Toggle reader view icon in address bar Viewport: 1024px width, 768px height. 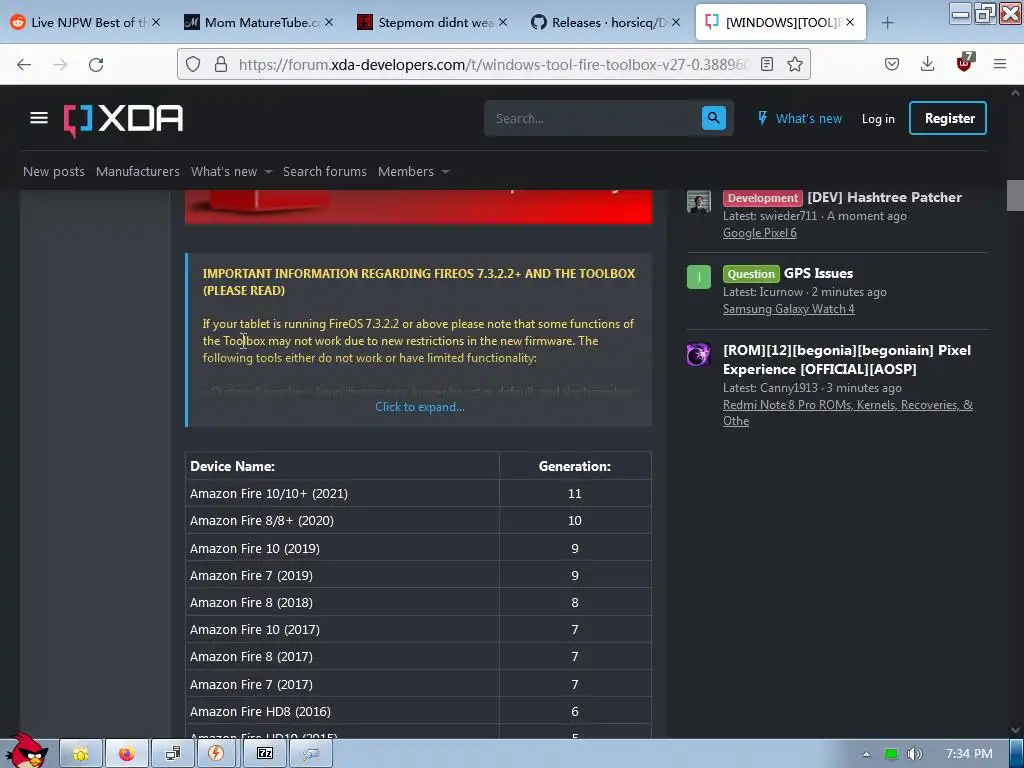point(767,64)
